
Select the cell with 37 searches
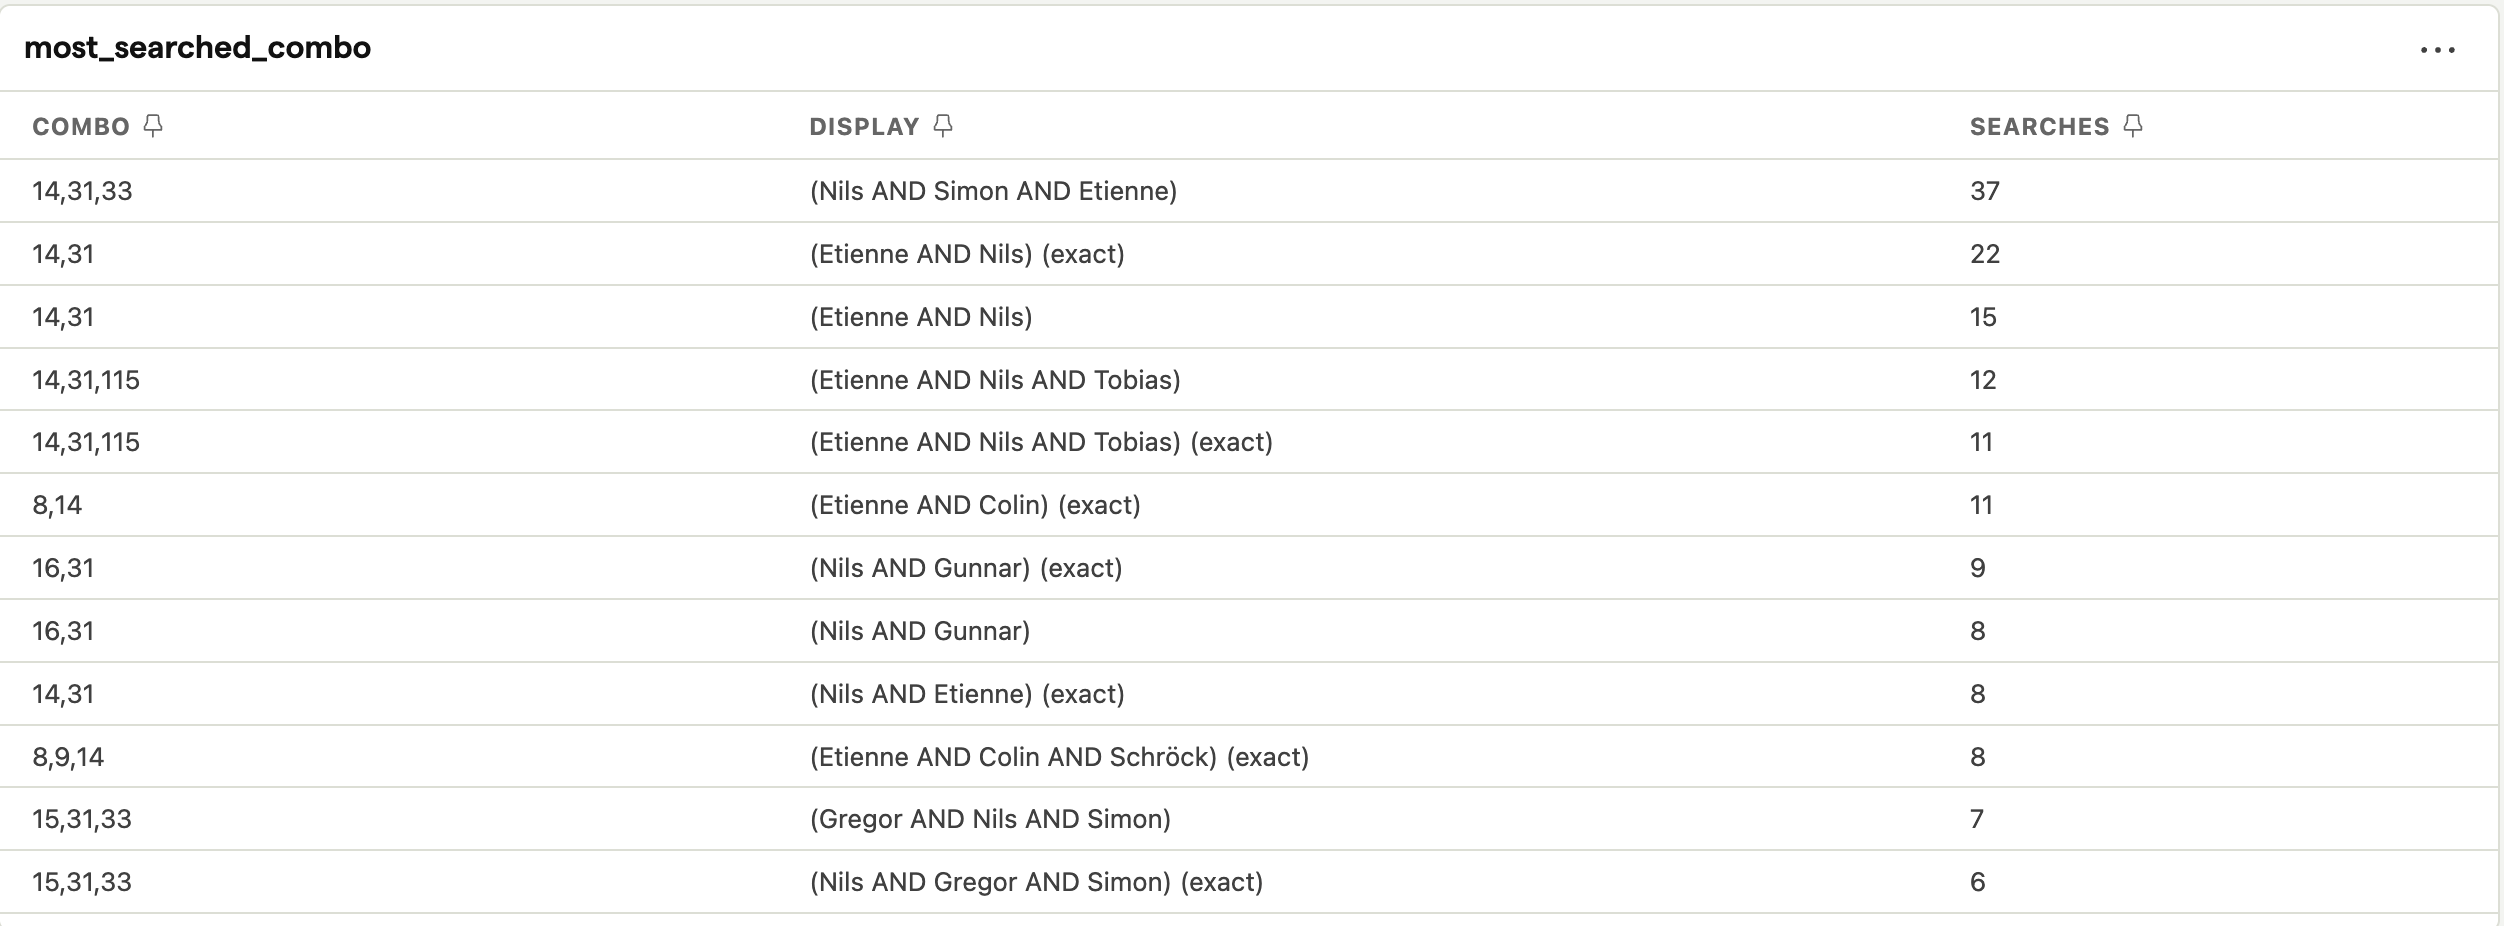(1985, 191)
